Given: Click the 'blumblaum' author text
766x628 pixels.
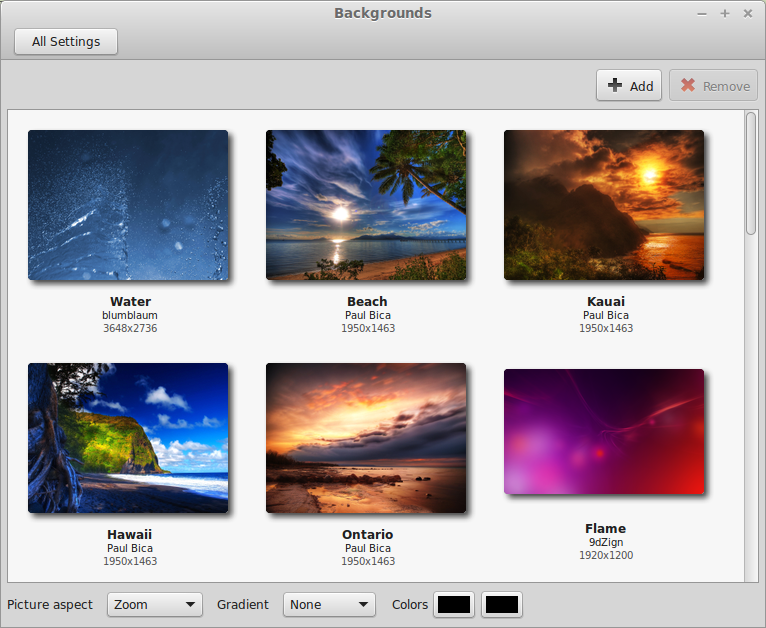Looking at the screenshot, I should [130, 315].
